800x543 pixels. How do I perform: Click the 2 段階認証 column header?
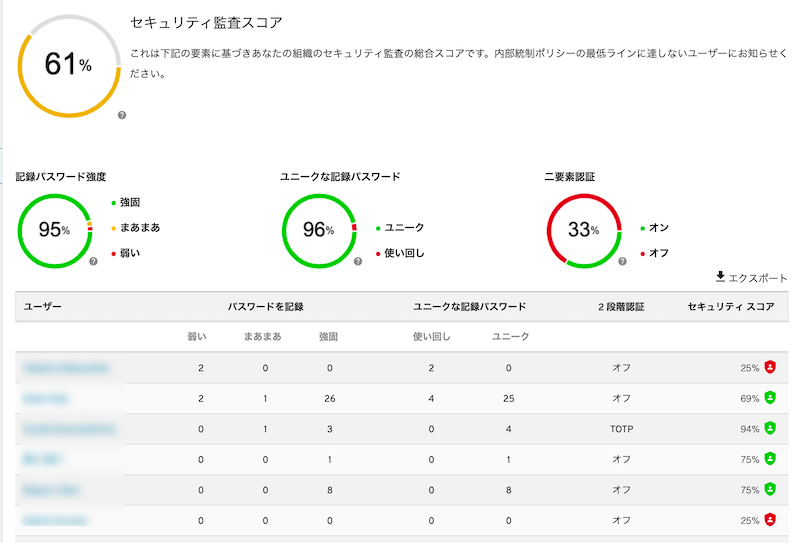click(621, 306)
